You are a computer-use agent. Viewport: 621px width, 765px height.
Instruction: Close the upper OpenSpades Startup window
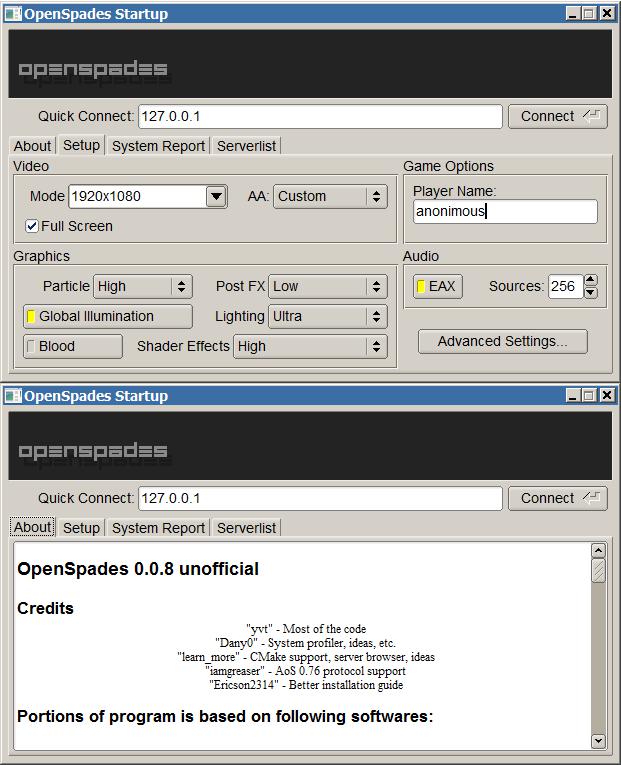(606, 14)
